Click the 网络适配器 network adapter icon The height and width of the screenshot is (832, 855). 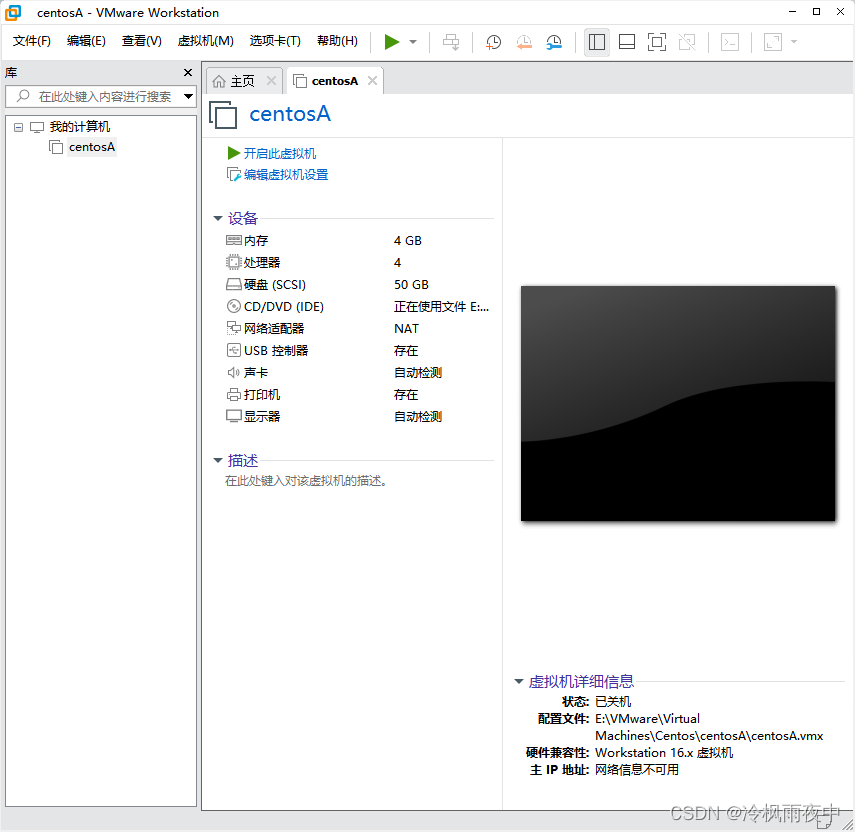(233, 328)
